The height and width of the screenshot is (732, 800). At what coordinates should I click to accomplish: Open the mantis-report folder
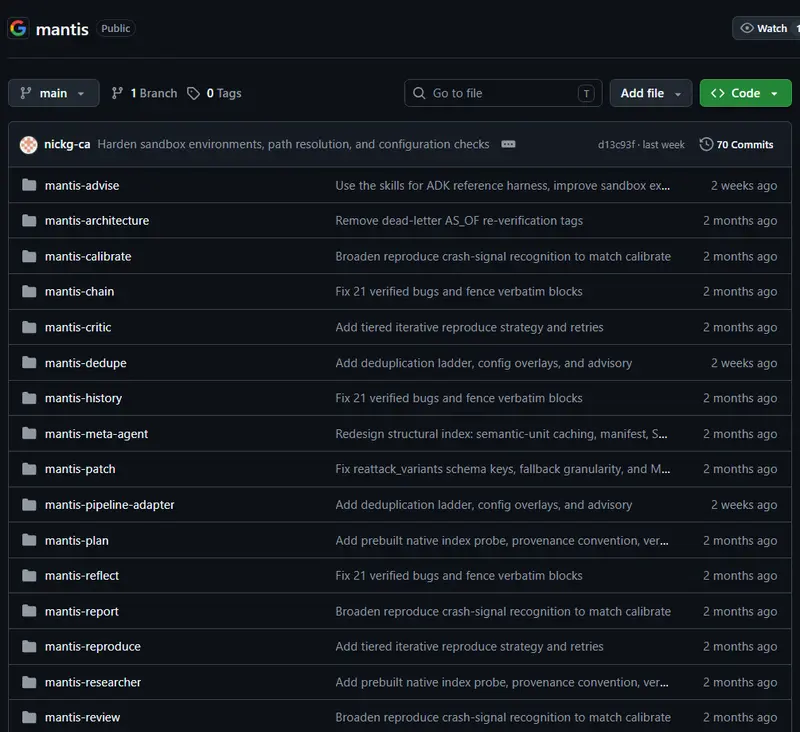[82, 611]
